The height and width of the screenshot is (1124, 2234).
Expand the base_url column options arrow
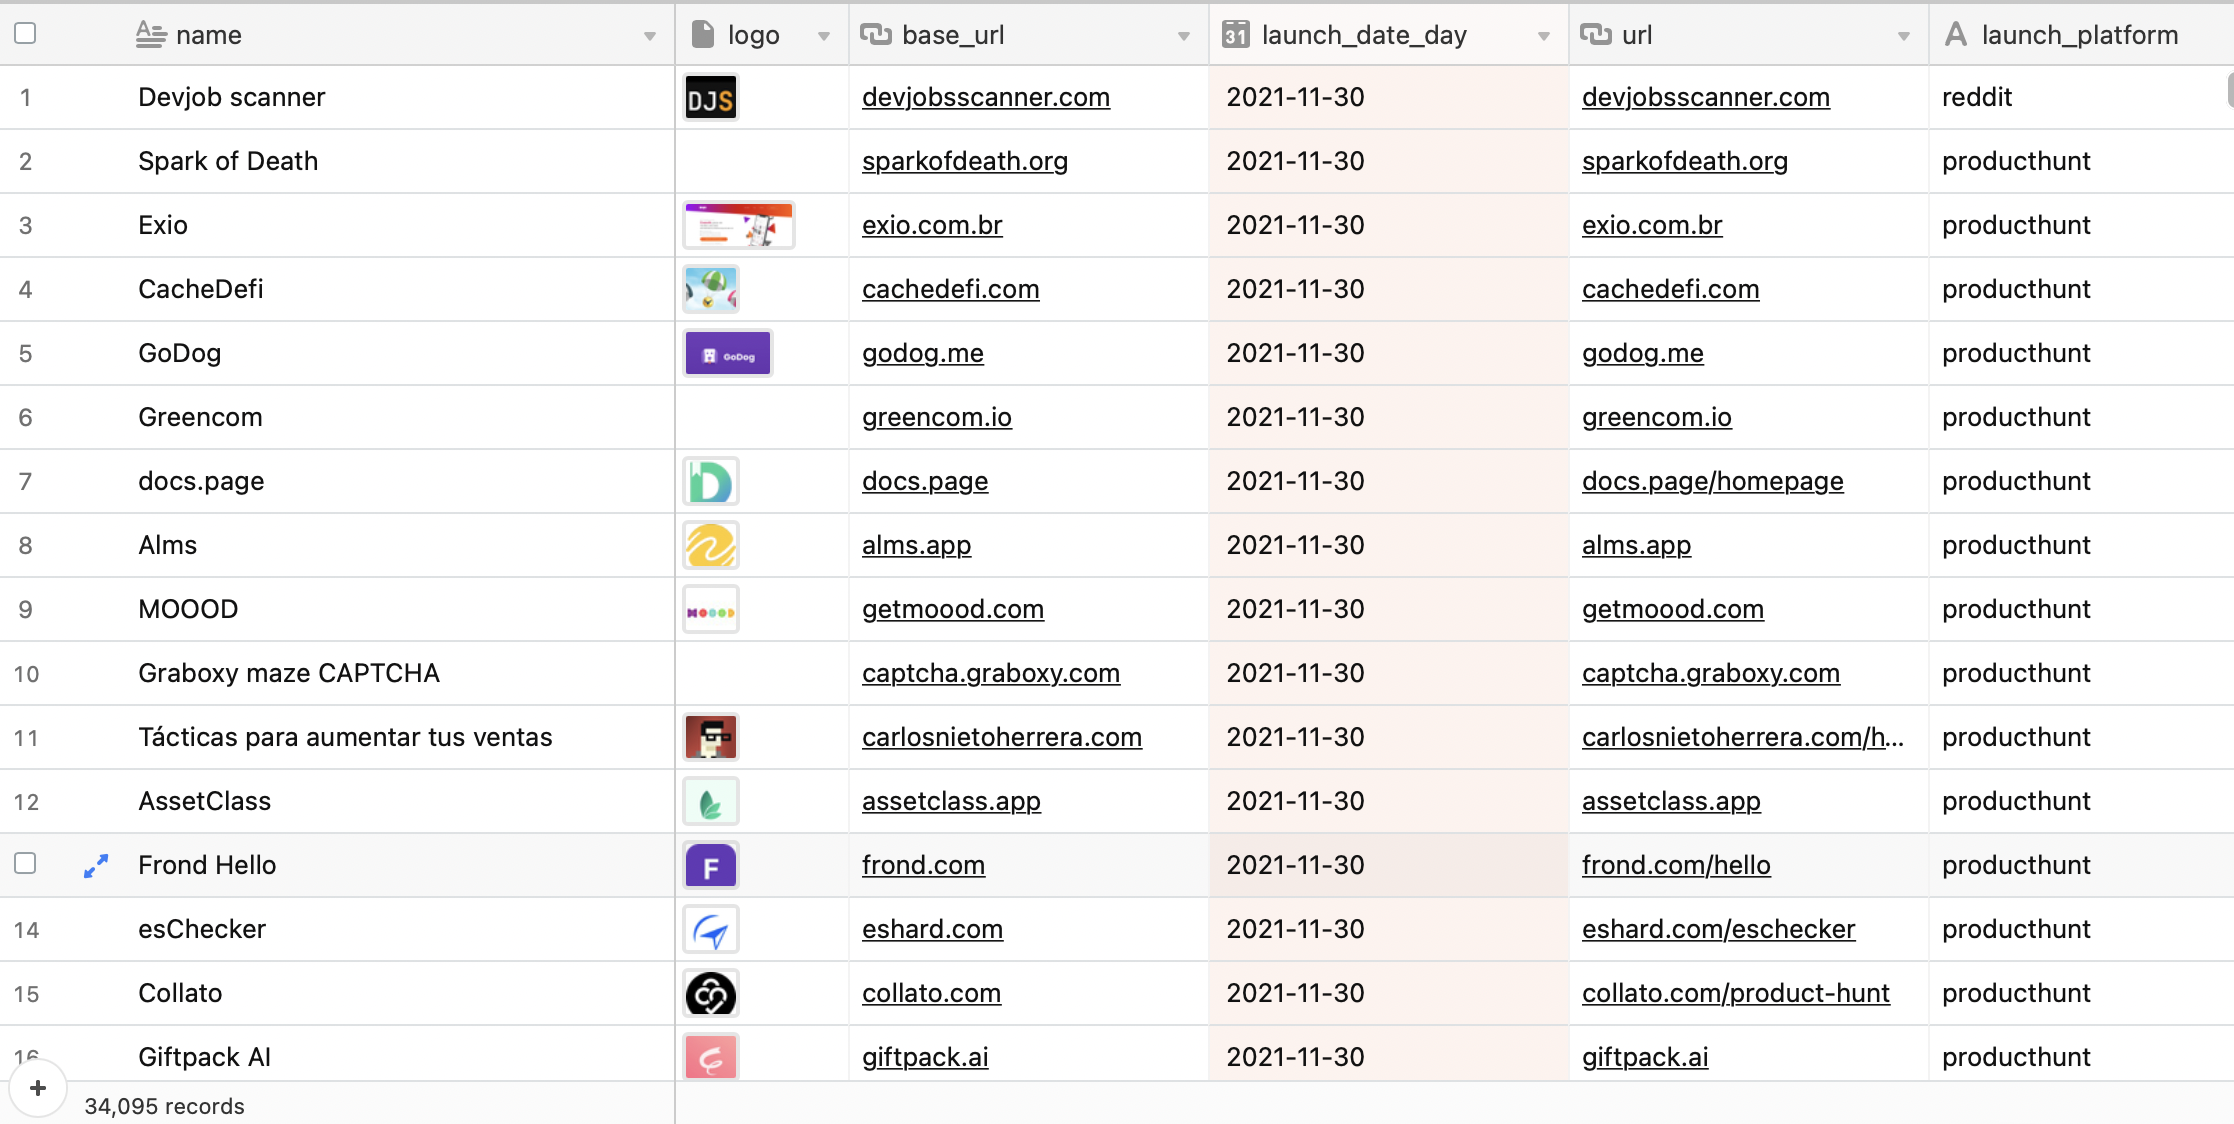point(1184,36)
